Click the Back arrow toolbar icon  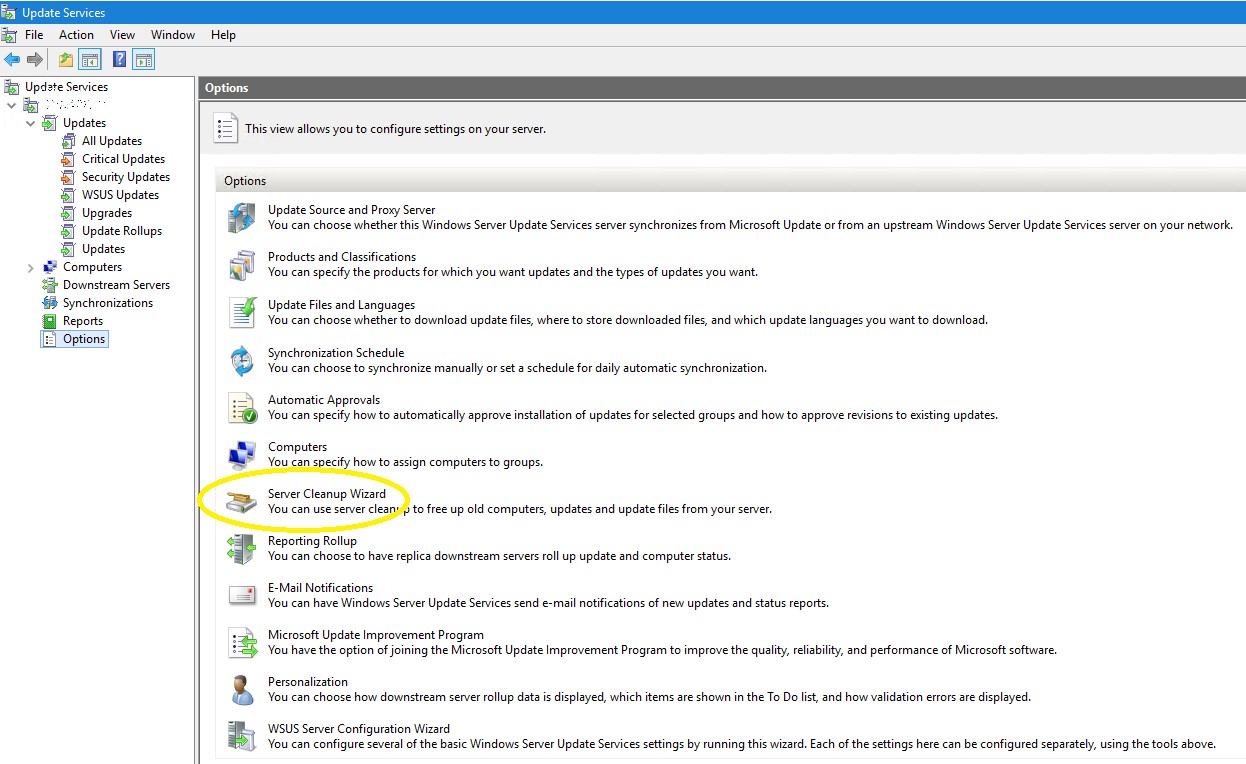pos(12,60)
